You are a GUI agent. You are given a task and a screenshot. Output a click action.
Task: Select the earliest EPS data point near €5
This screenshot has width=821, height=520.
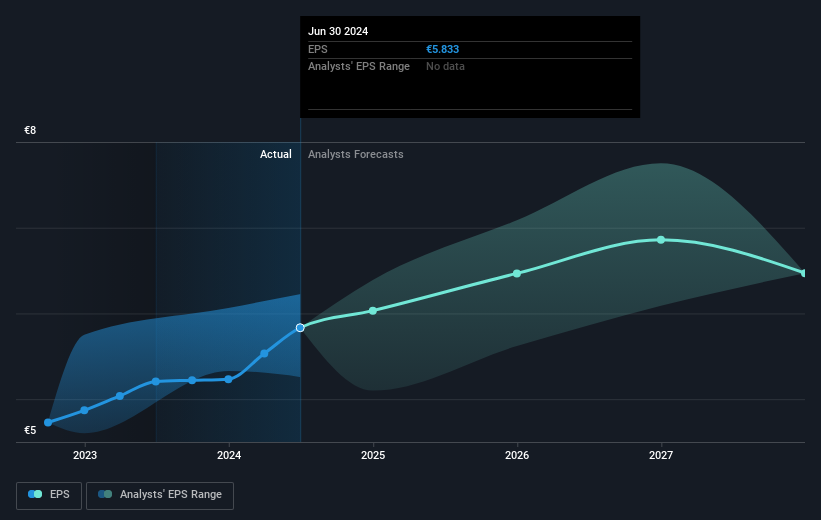pos(48,422)
